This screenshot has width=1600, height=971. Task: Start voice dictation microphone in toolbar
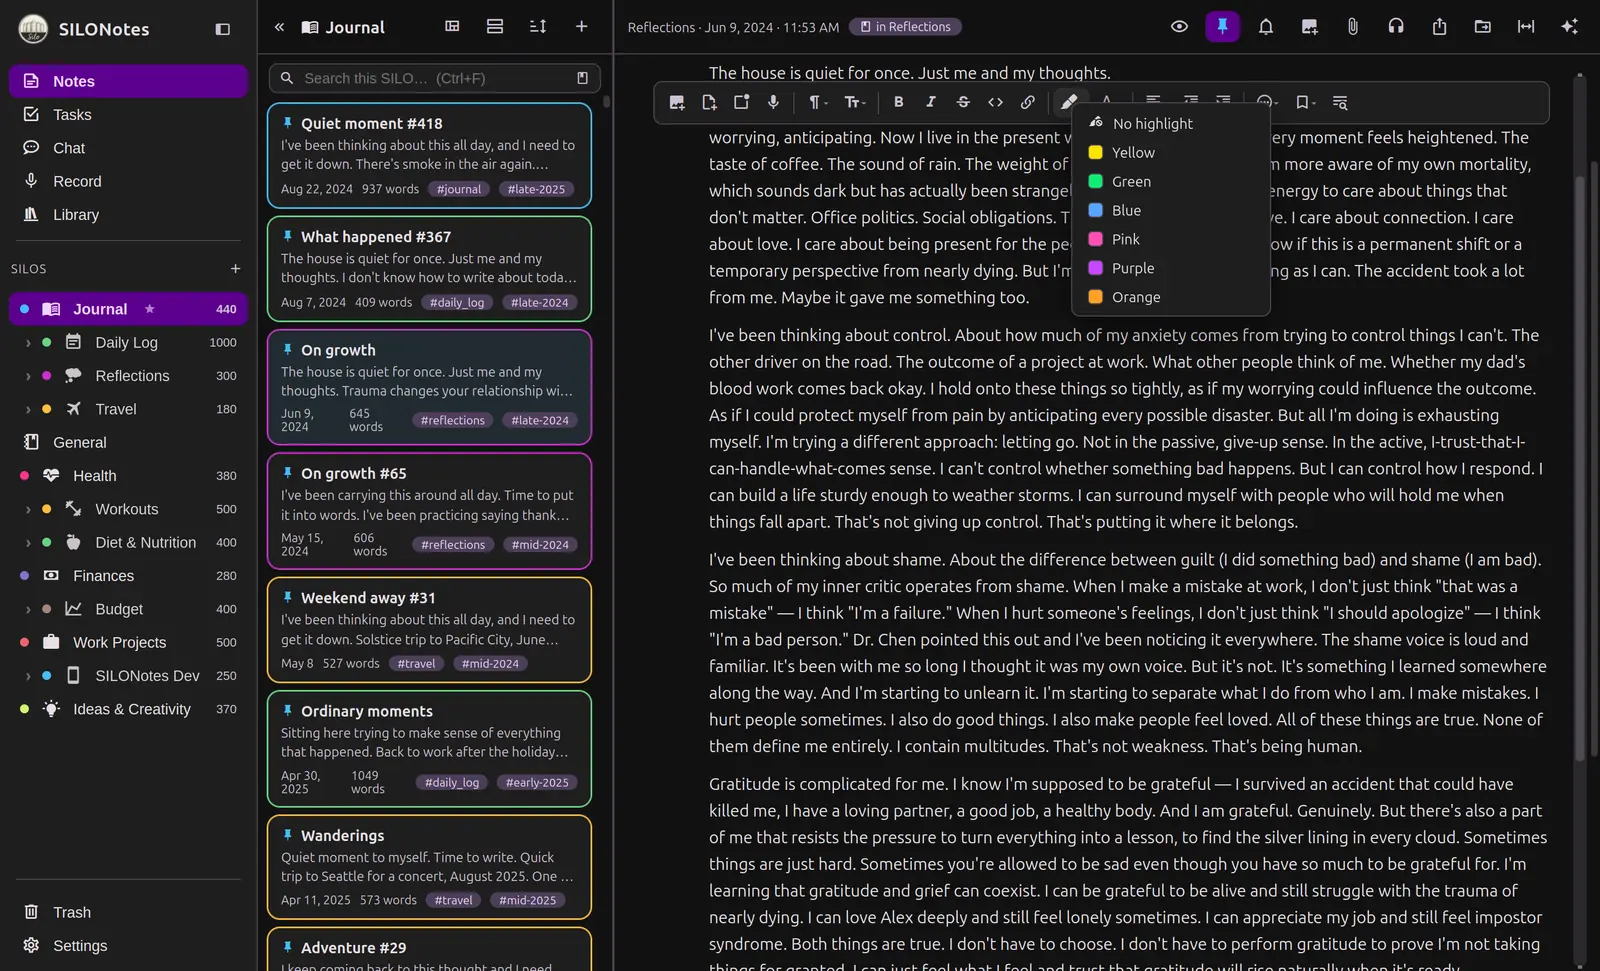[x=773, y=102]
